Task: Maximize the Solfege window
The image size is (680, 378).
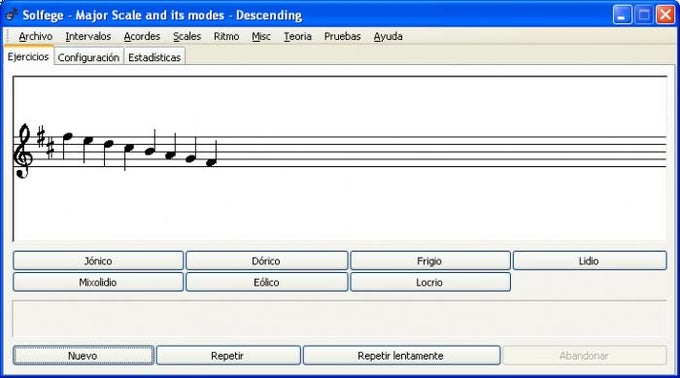Action: pyautogui.click(x=644, y=15)
